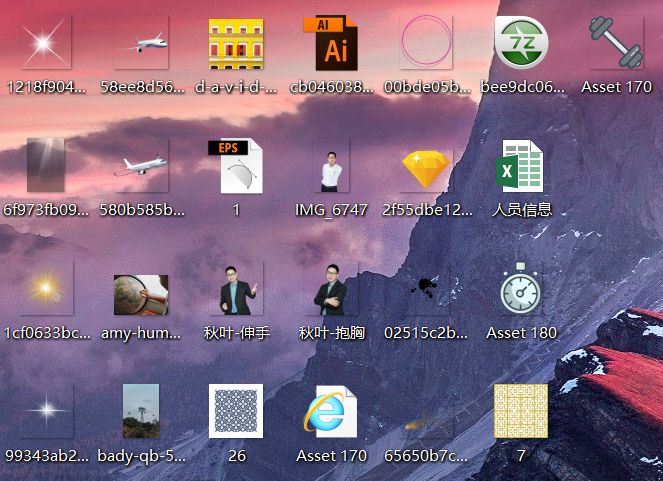Screen dimensions: 663x481
Task: Click the dumbbell icon labeled Asset 170
Action: [x=616, y=45]
